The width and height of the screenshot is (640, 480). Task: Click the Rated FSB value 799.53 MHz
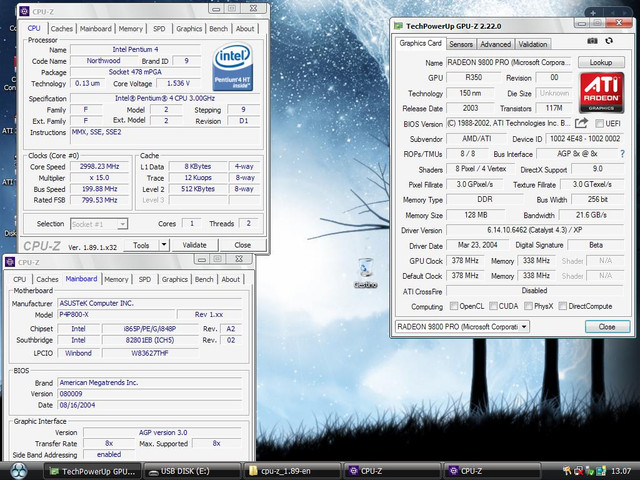pyautogui.click(x=100, y=200)
